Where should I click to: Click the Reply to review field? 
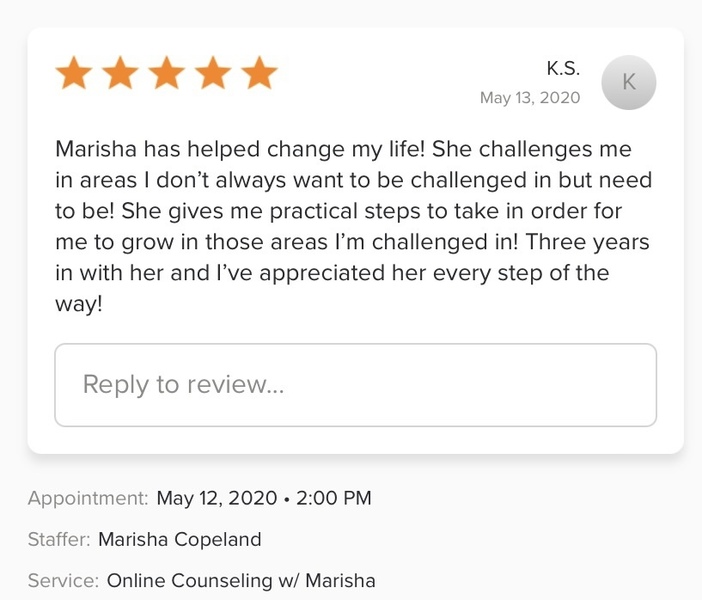point(355,385)
